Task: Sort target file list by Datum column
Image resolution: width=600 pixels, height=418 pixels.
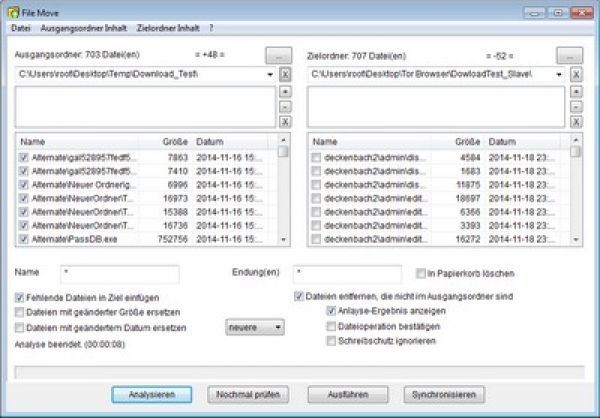Action: coord(522,142)
